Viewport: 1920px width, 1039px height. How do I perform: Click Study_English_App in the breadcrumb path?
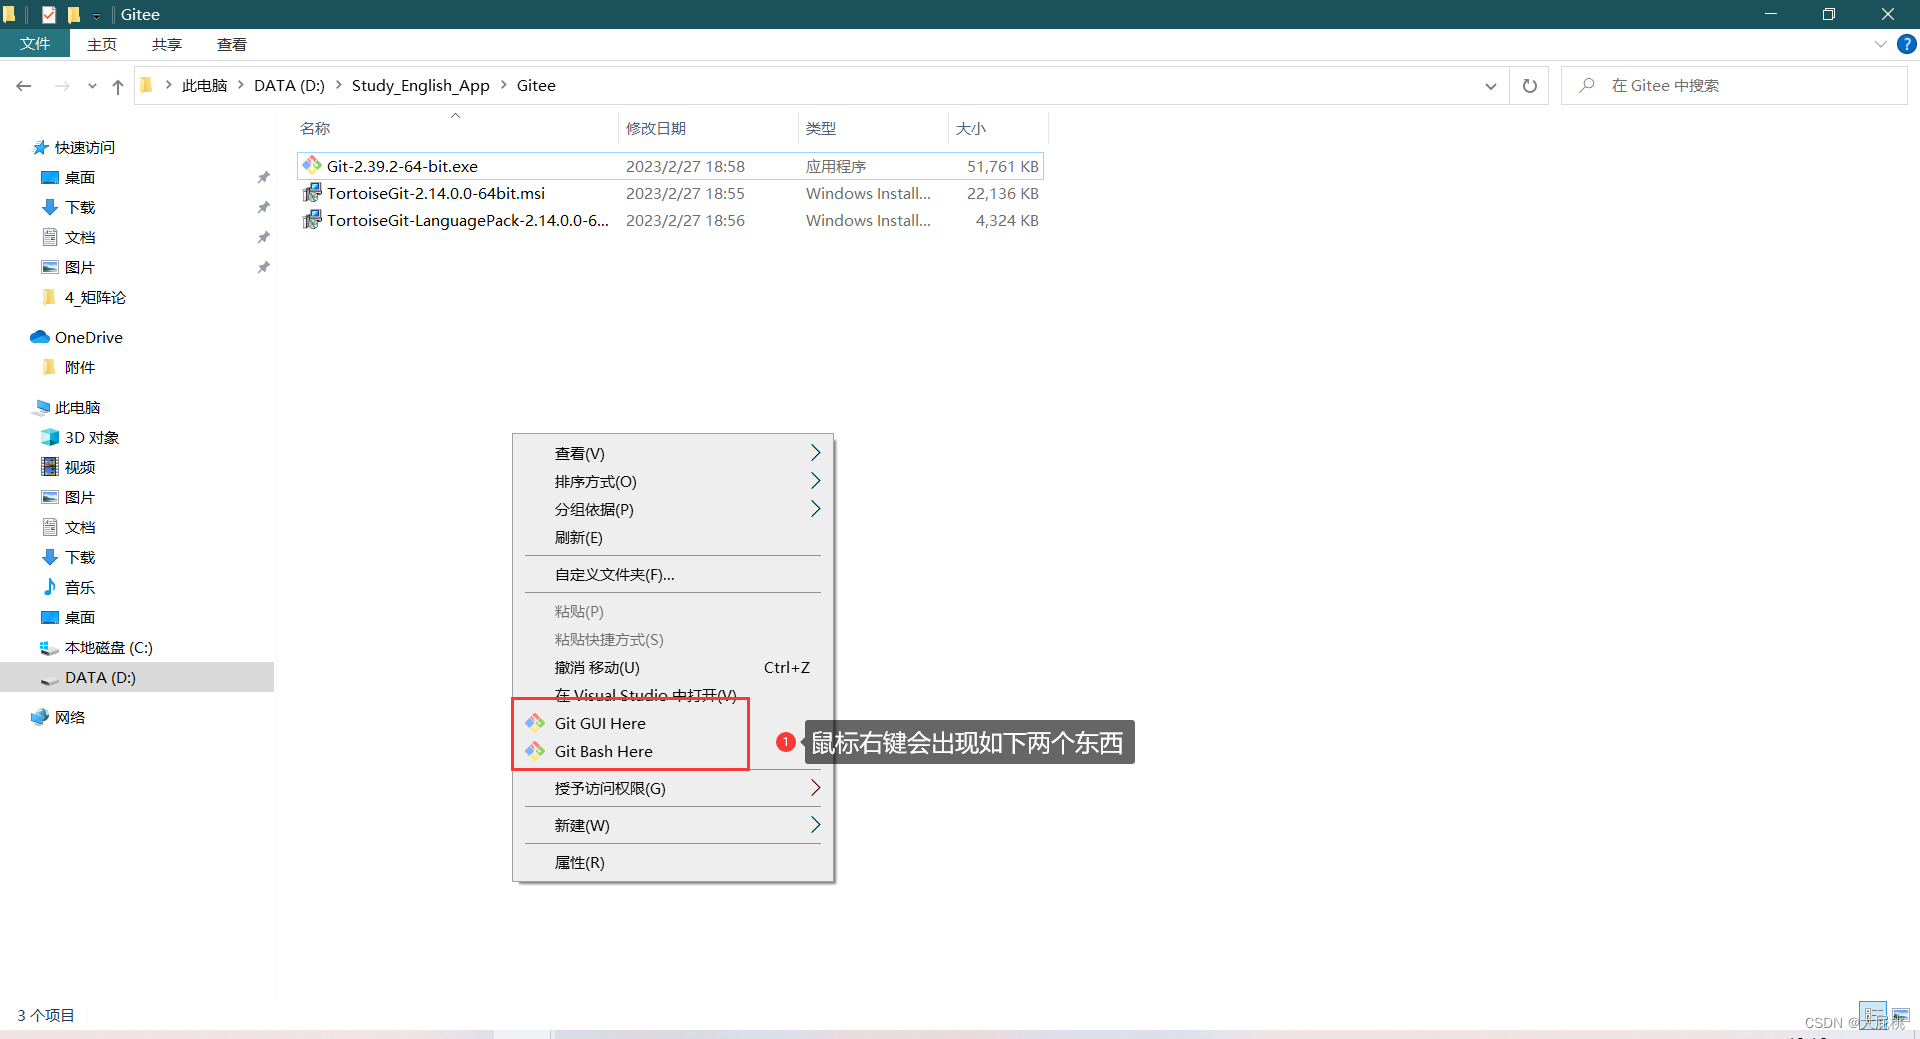pyautogui.click(x=421, y=86)
